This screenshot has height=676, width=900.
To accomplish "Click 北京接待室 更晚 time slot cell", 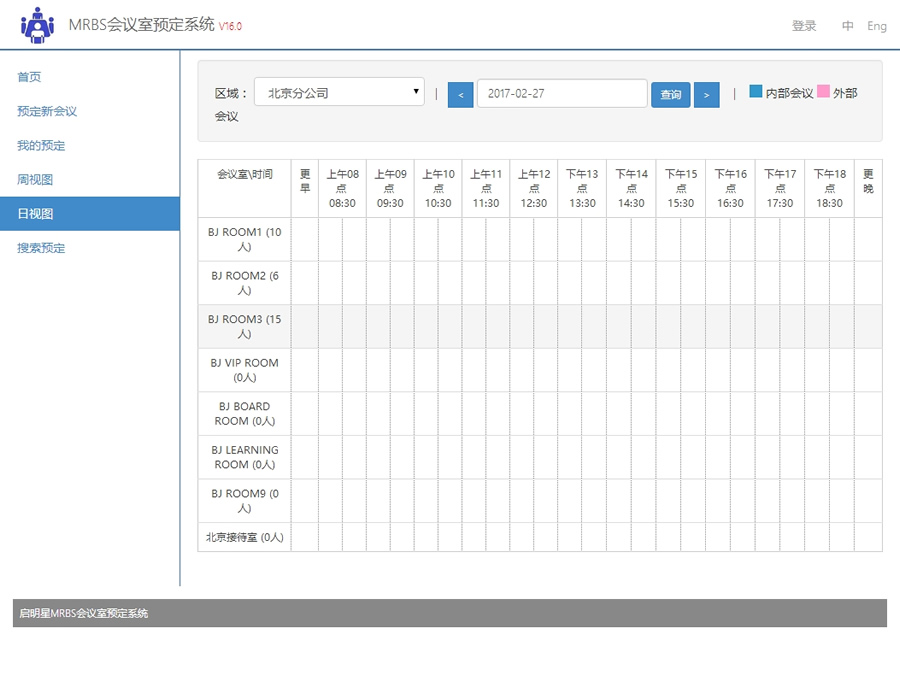I will (x=868, y=537).
